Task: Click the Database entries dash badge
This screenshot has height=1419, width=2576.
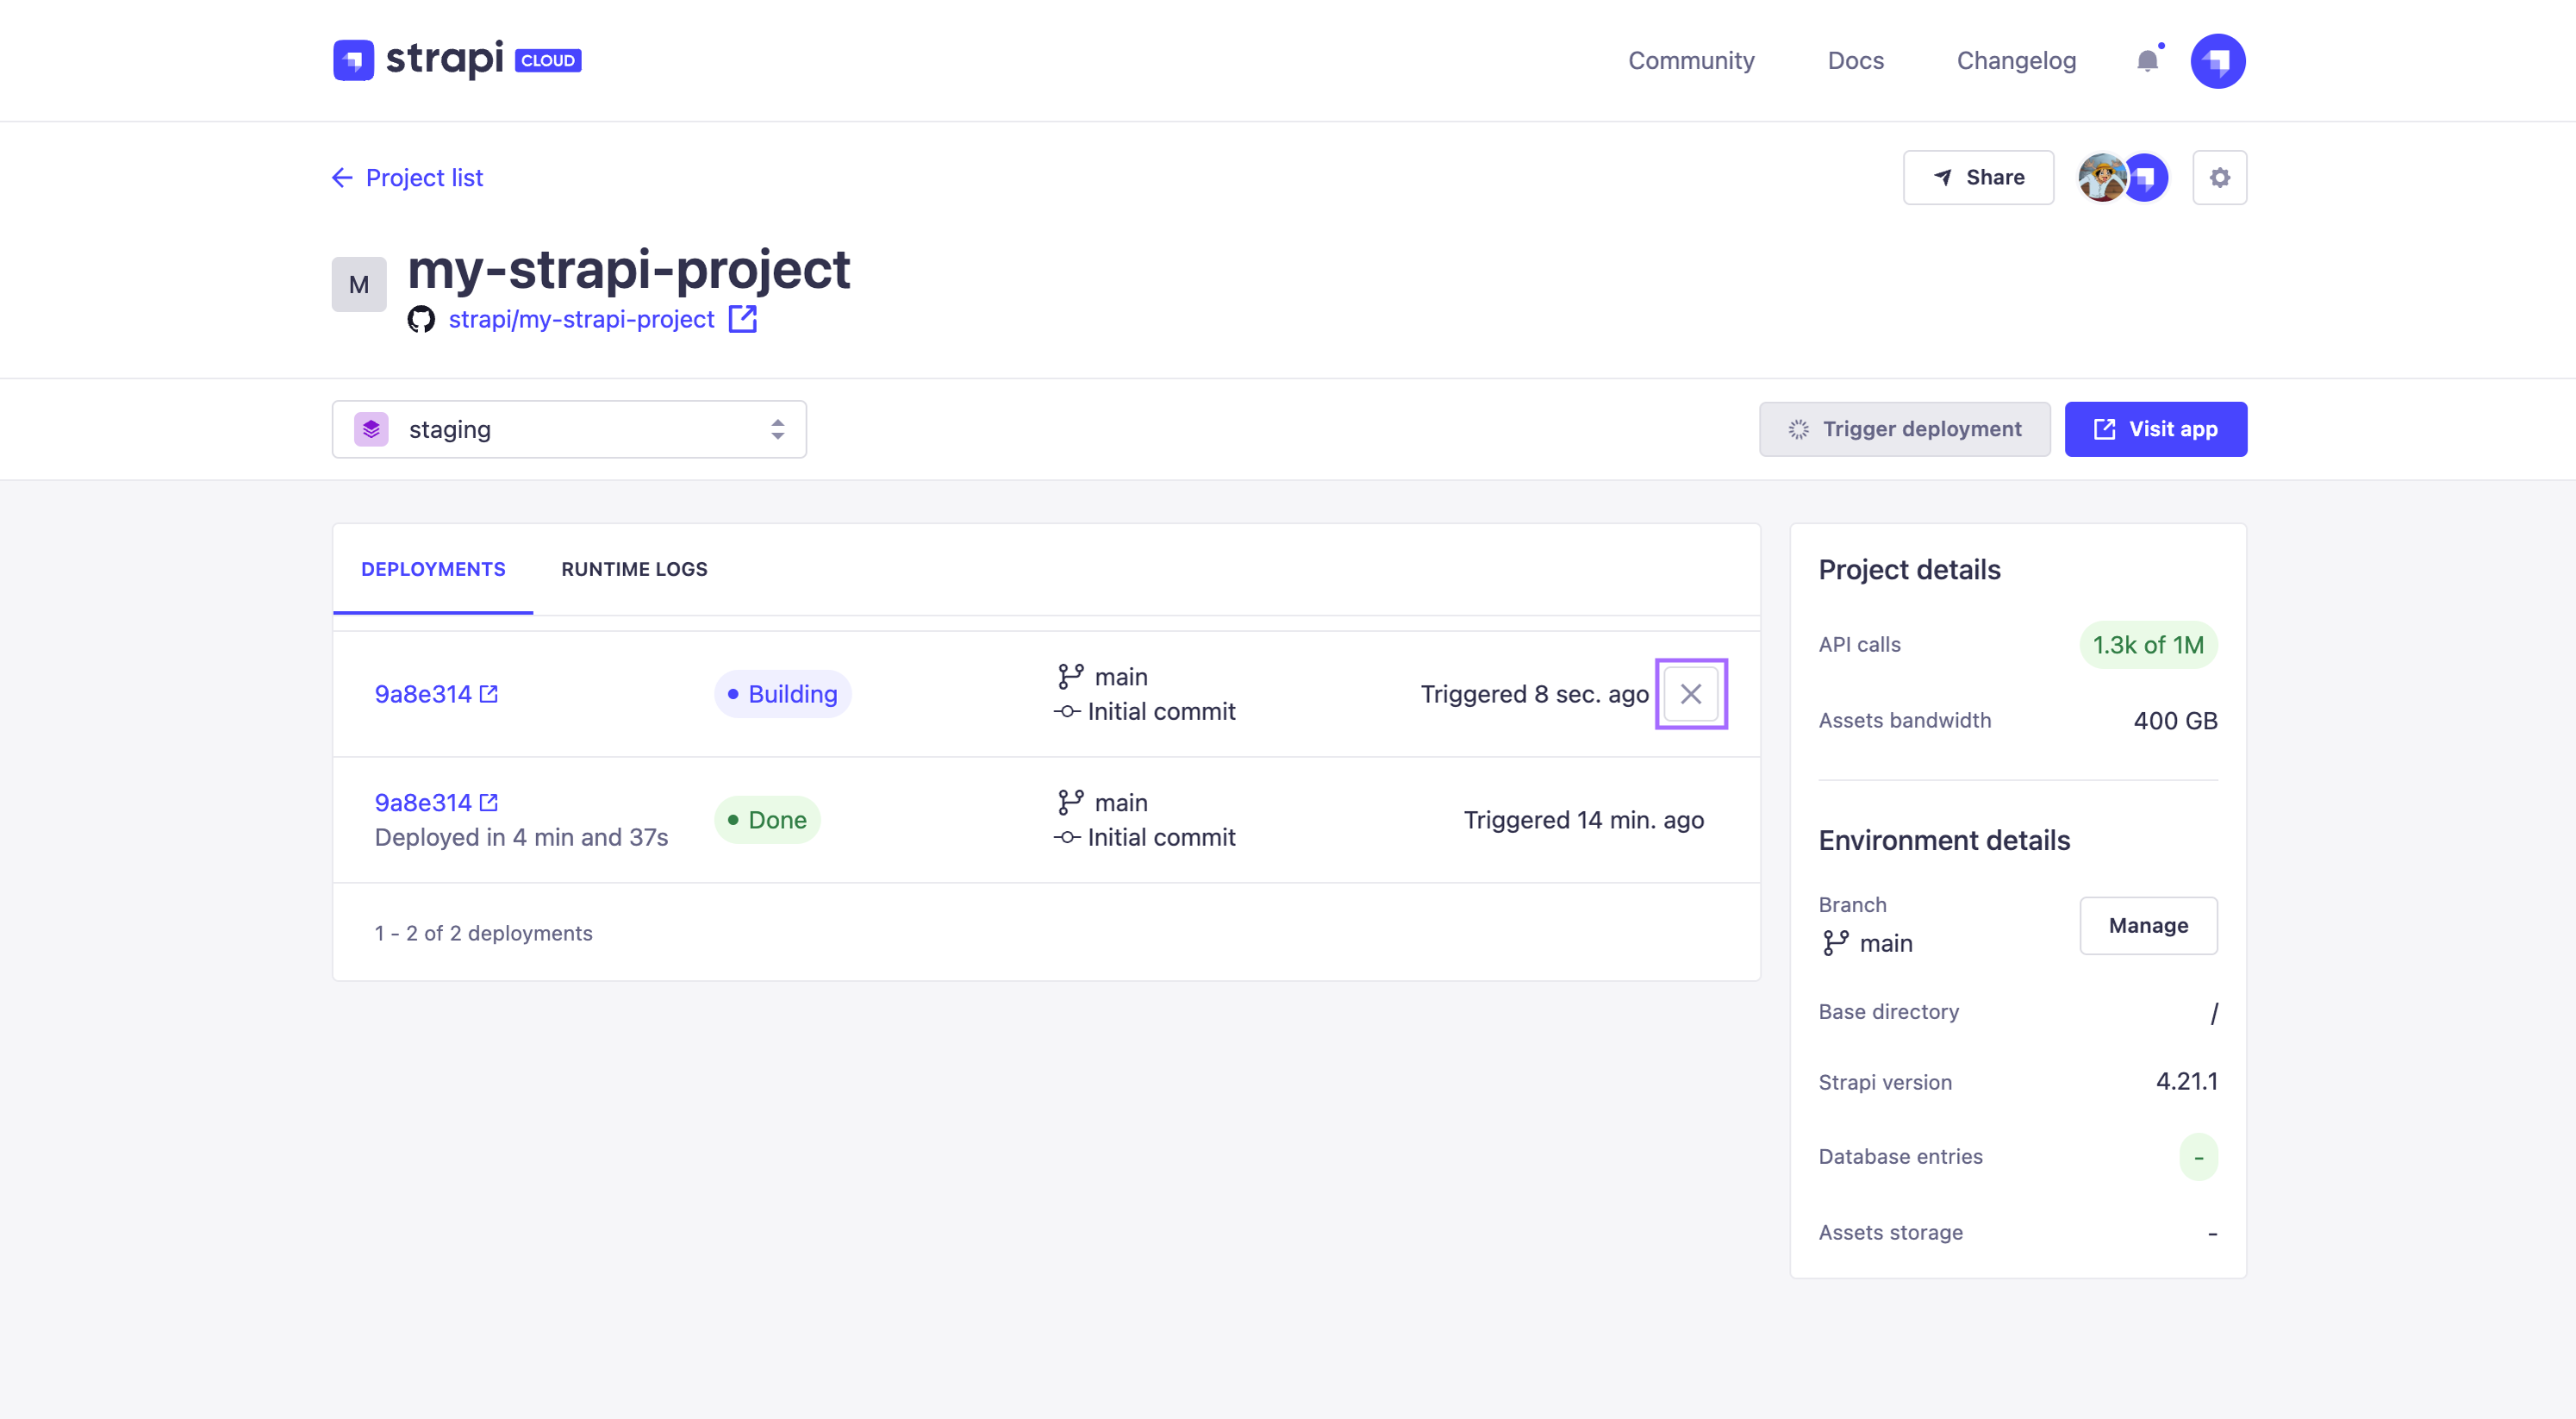Action: pyautogui.click(x=2198, y=1157)
